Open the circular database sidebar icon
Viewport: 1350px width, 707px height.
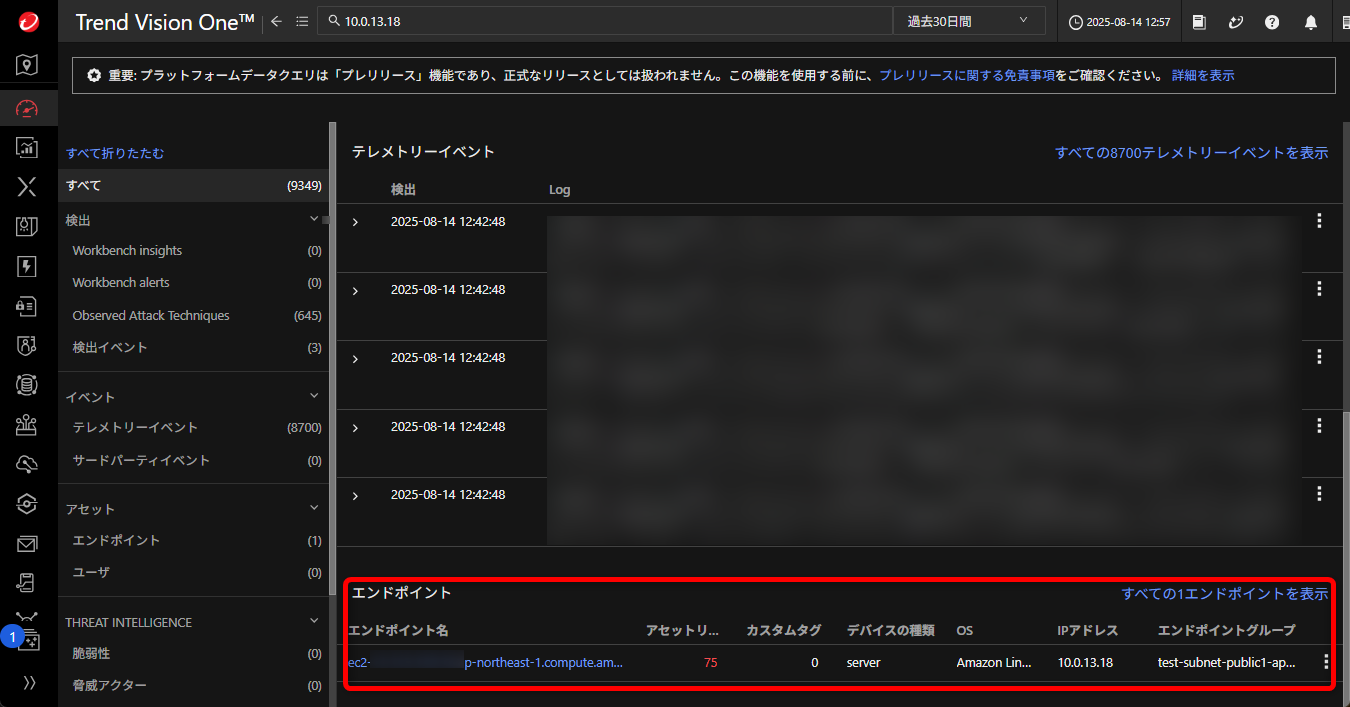point(27,385)
